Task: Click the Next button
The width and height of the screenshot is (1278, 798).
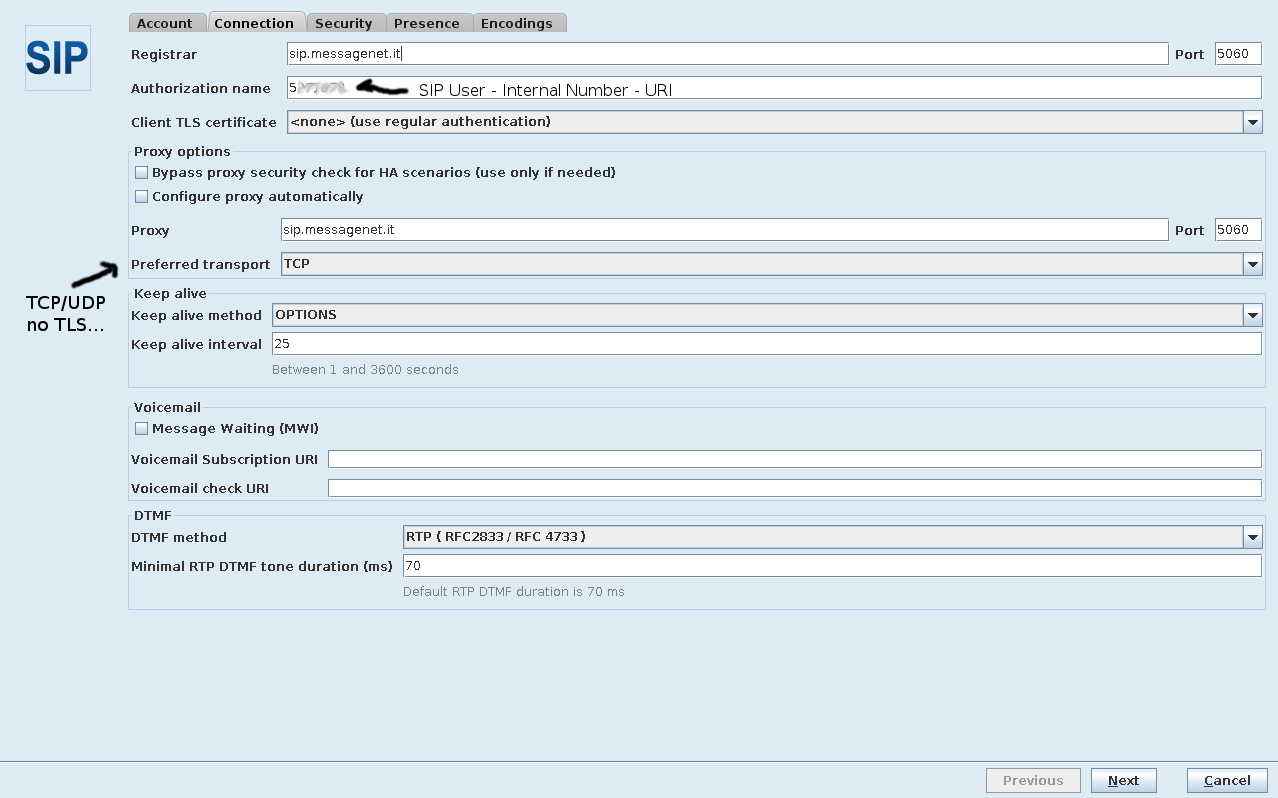Action: 1123,780
